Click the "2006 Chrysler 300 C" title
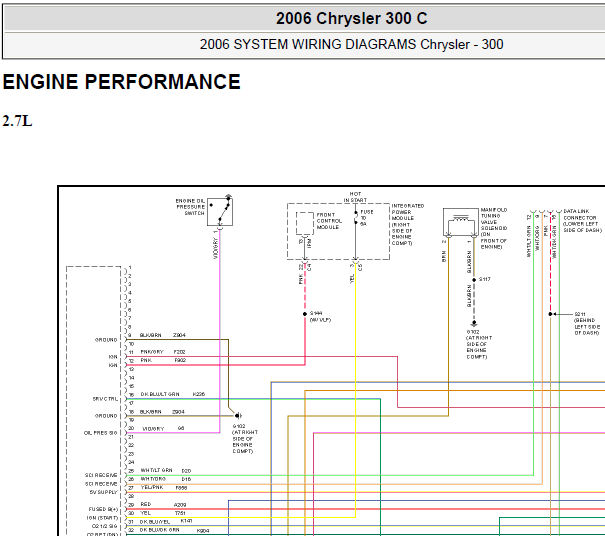Image resolution: width=605 pixels, height=536 pixels. coord(352,19)
